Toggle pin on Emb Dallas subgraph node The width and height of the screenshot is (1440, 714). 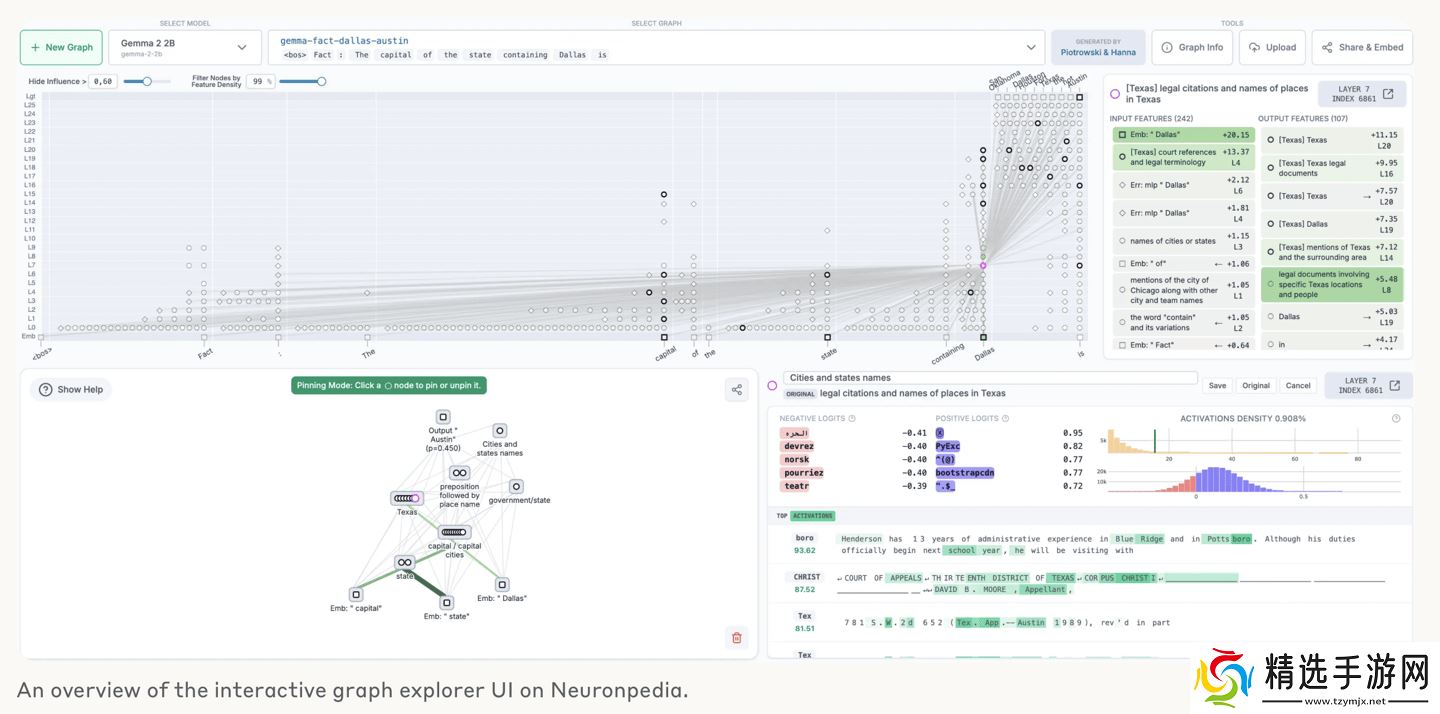pyautogui.click(x=502, y=584)
